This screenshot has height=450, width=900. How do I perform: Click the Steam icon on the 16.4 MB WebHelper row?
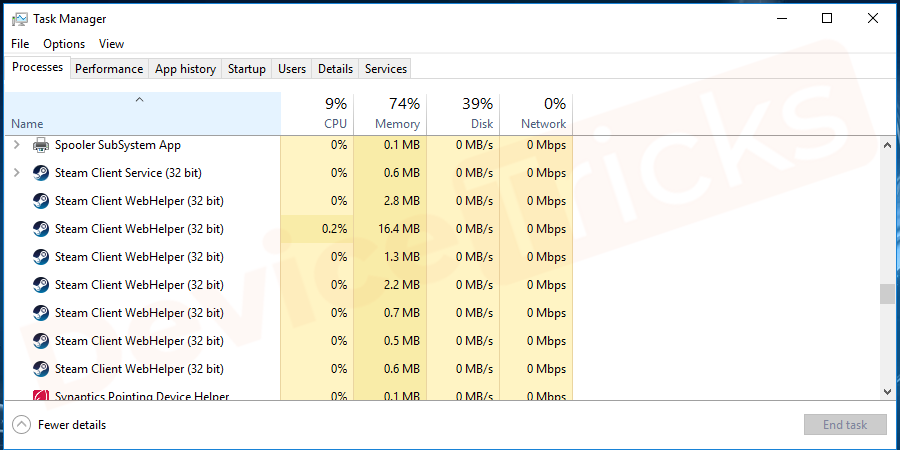pyautogui.click(x=41, y=229)
